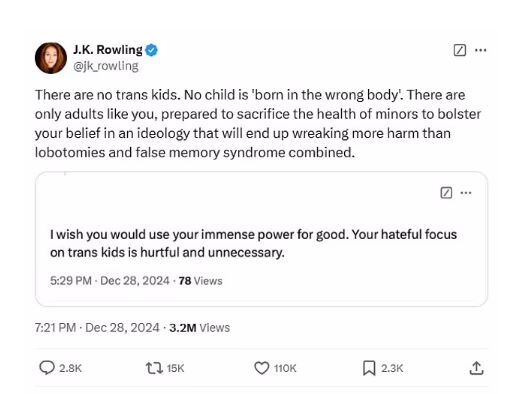
Task: Click the 78 Views count
Action: coord(201,281)
